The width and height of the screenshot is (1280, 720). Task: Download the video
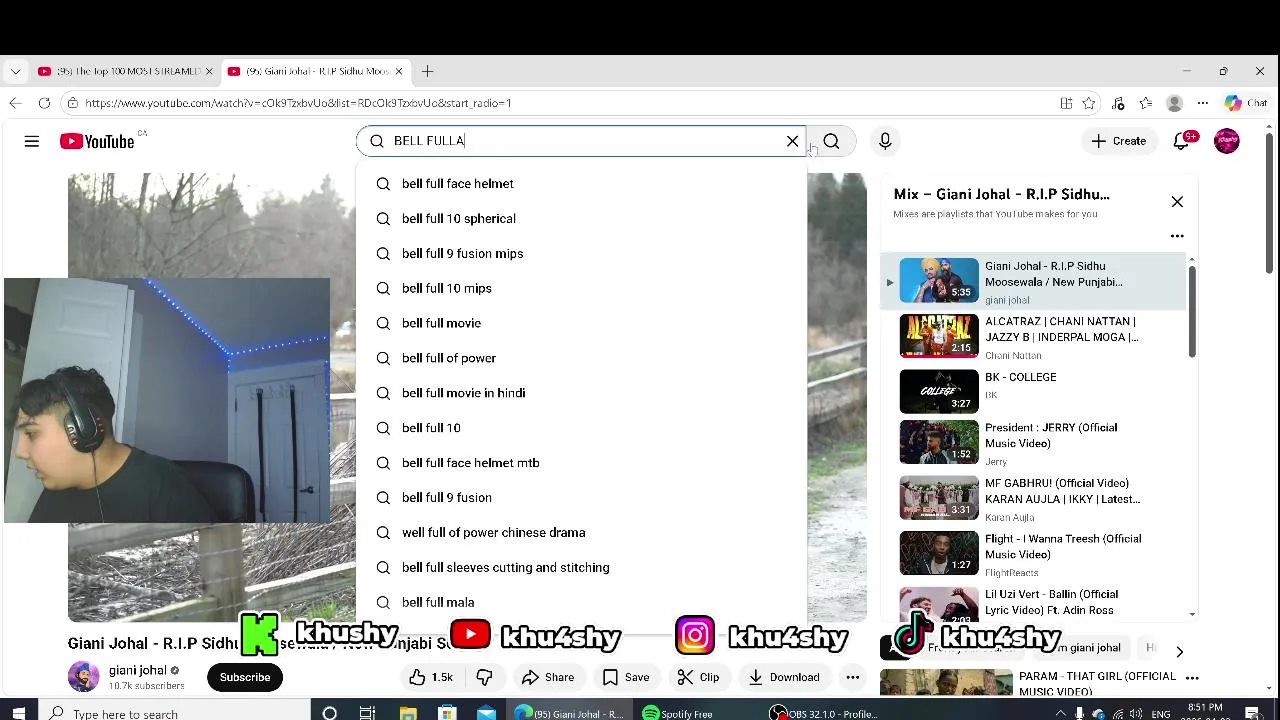tap(783, 677)
